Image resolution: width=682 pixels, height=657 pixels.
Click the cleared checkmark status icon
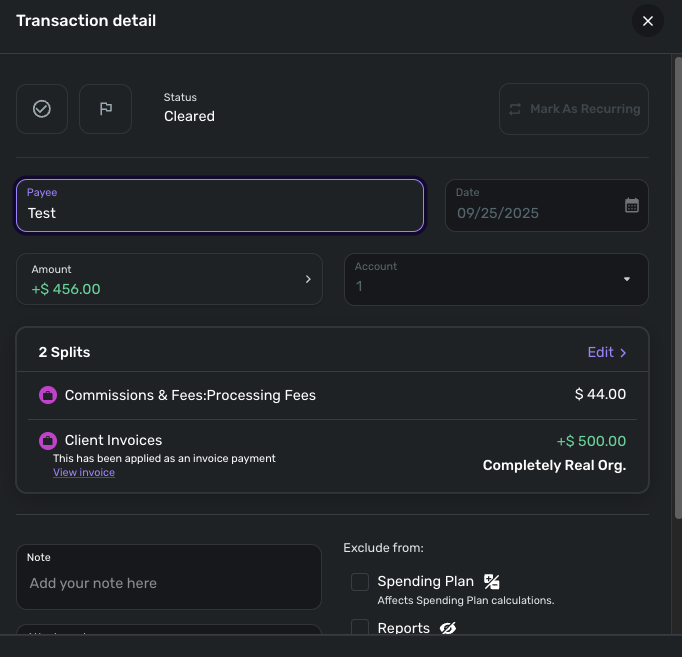pos(42,109)
